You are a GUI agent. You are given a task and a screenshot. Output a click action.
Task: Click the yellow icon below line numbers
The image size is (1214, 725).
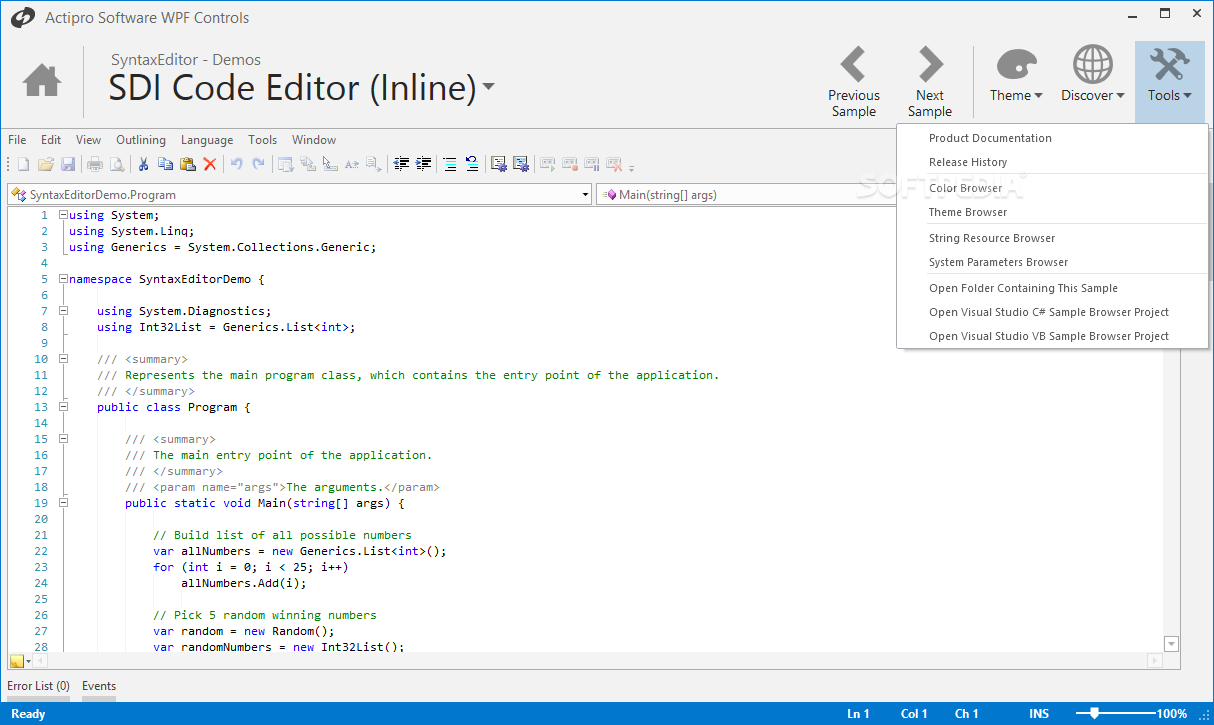click(x=17, y=661)
